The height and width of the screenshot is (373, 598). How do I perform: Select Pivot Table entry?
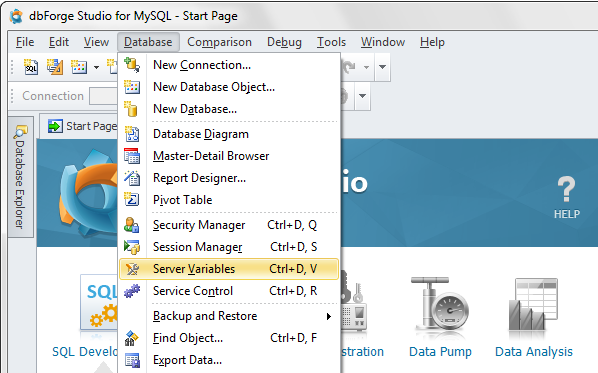coord(229,199)
